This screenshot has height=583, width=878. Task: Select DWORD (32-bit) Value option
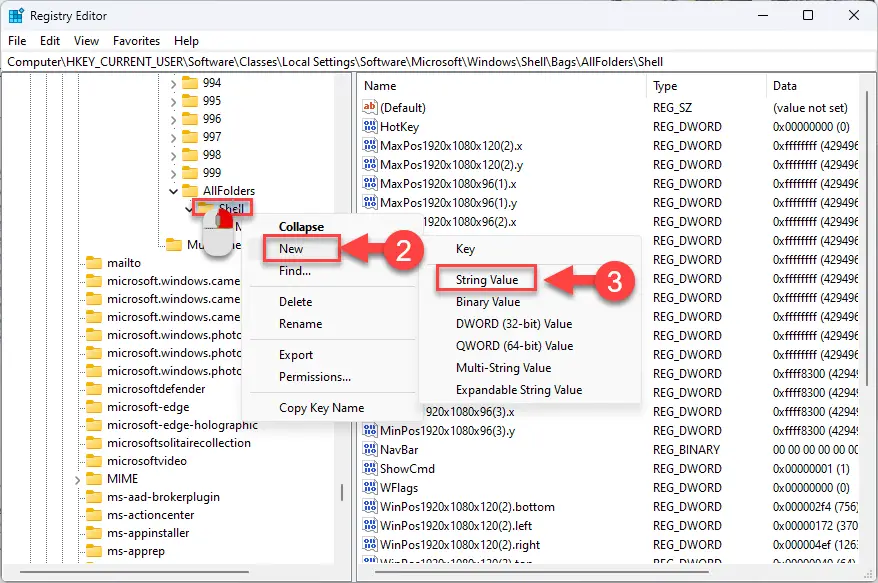click(513, 324)
